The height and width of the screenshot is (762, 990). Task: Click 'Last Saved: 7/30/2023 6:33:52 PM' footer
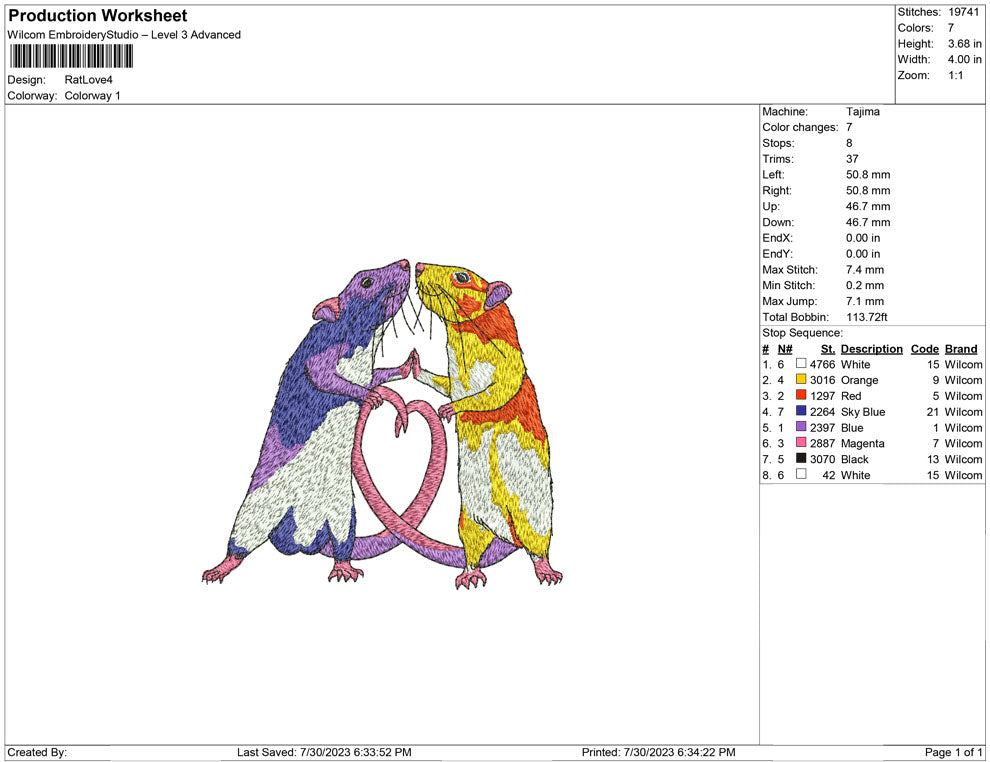324,752
